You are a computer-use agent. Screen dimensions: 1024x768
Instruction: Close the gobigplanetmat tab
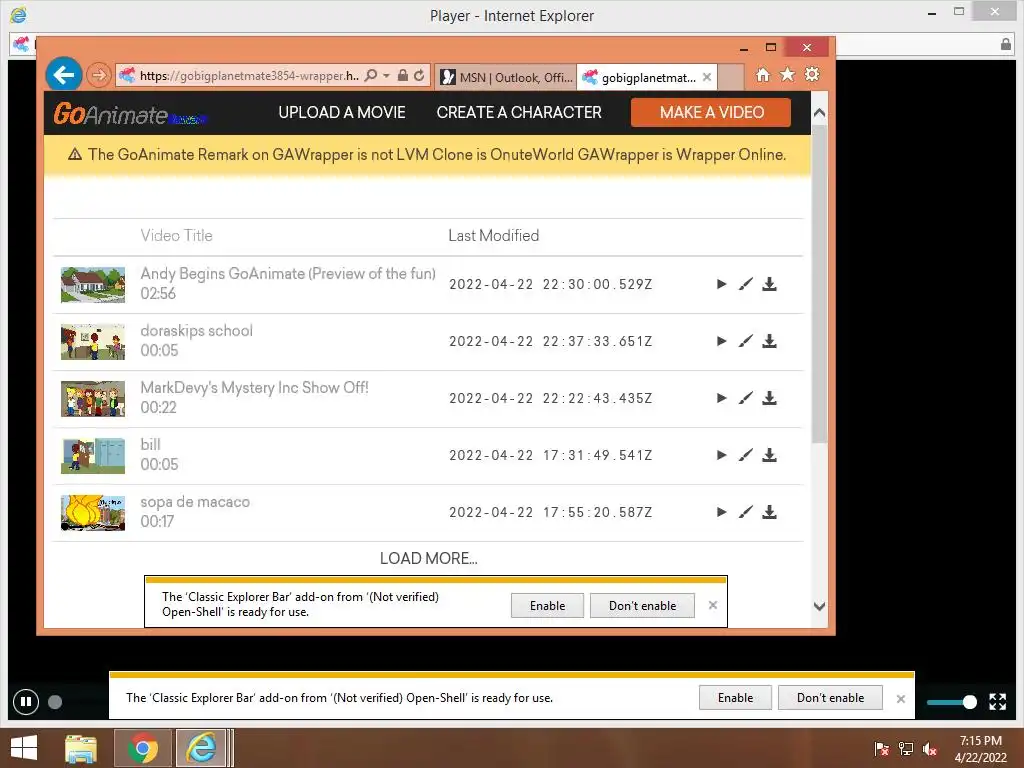[x=707, y=77]
